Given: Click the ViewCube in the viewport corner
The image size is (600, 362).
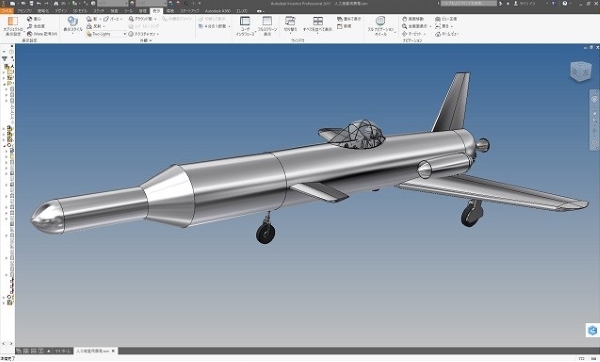Looking at the screenshot, I should (580, 71).
